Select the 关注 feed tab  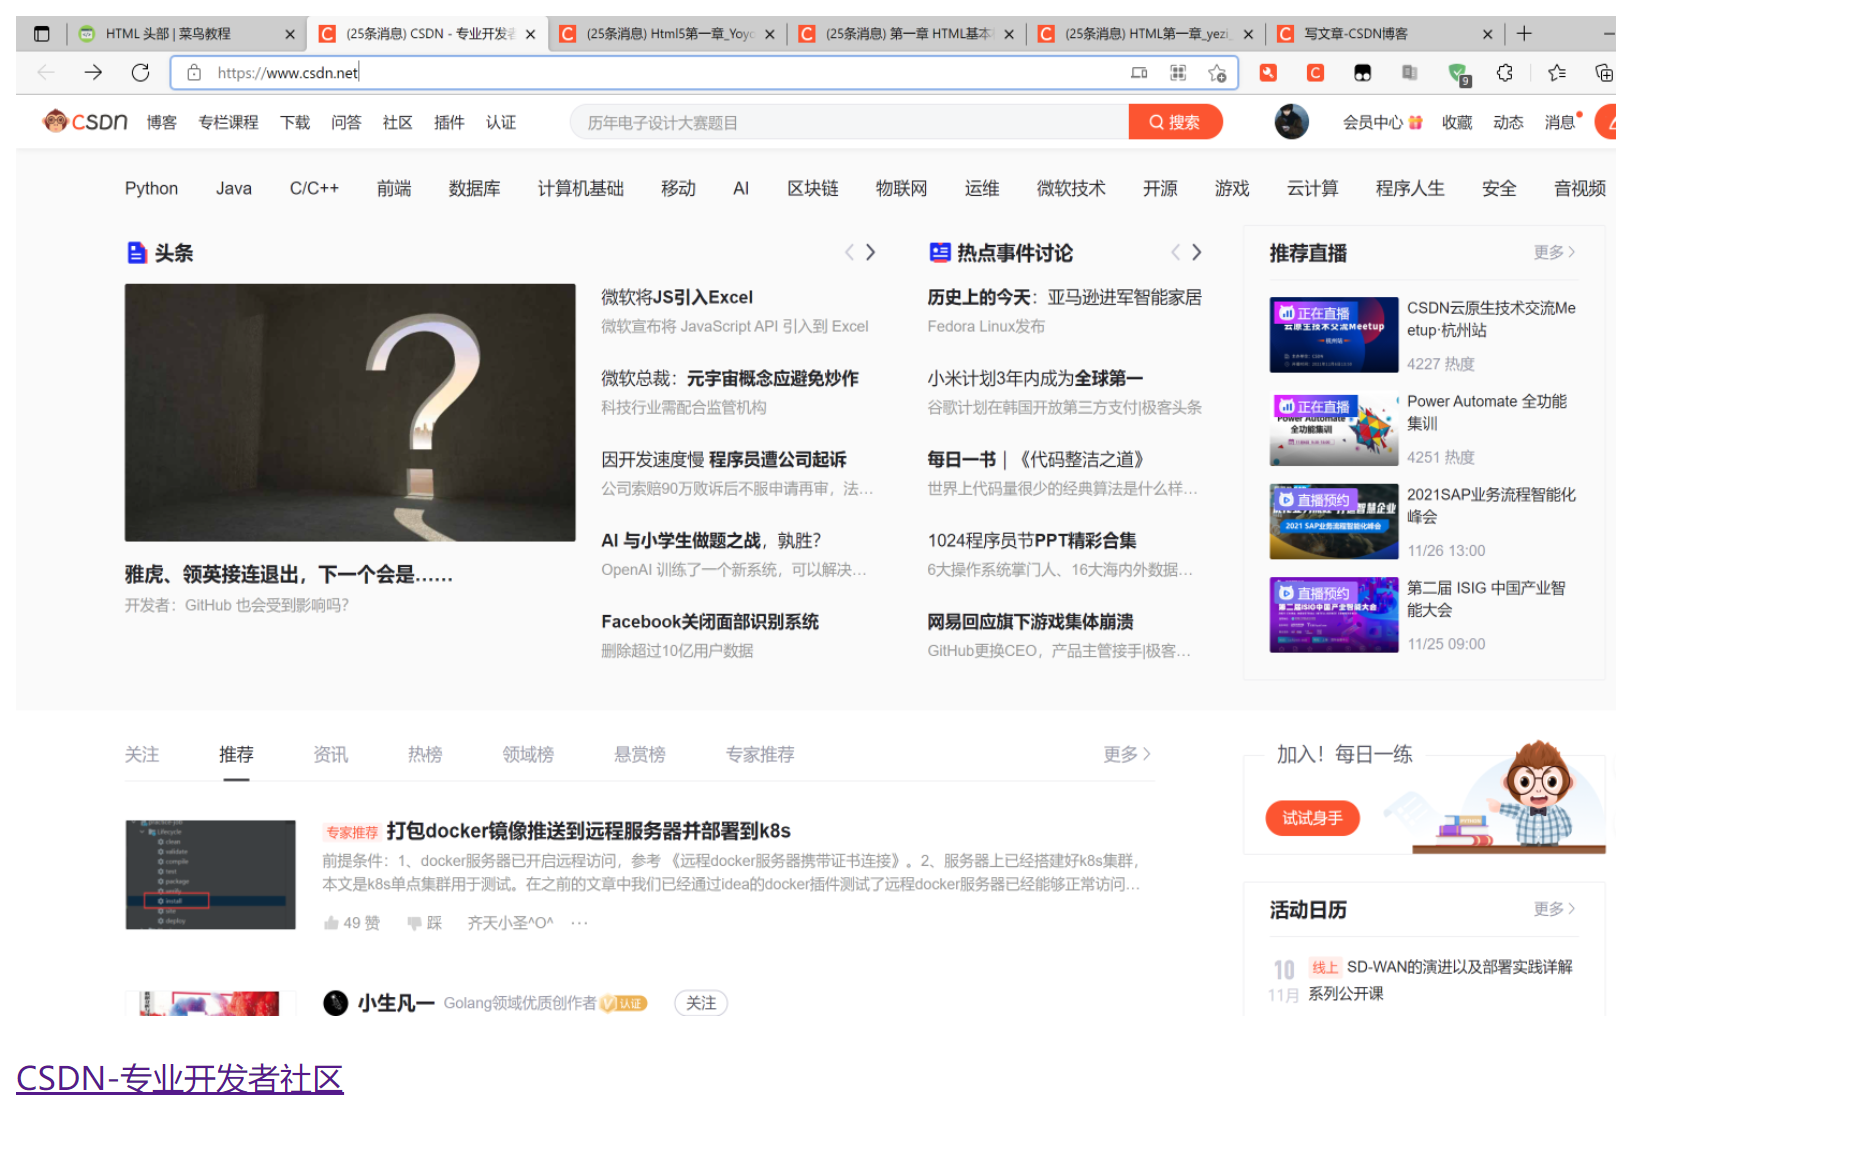142,754
